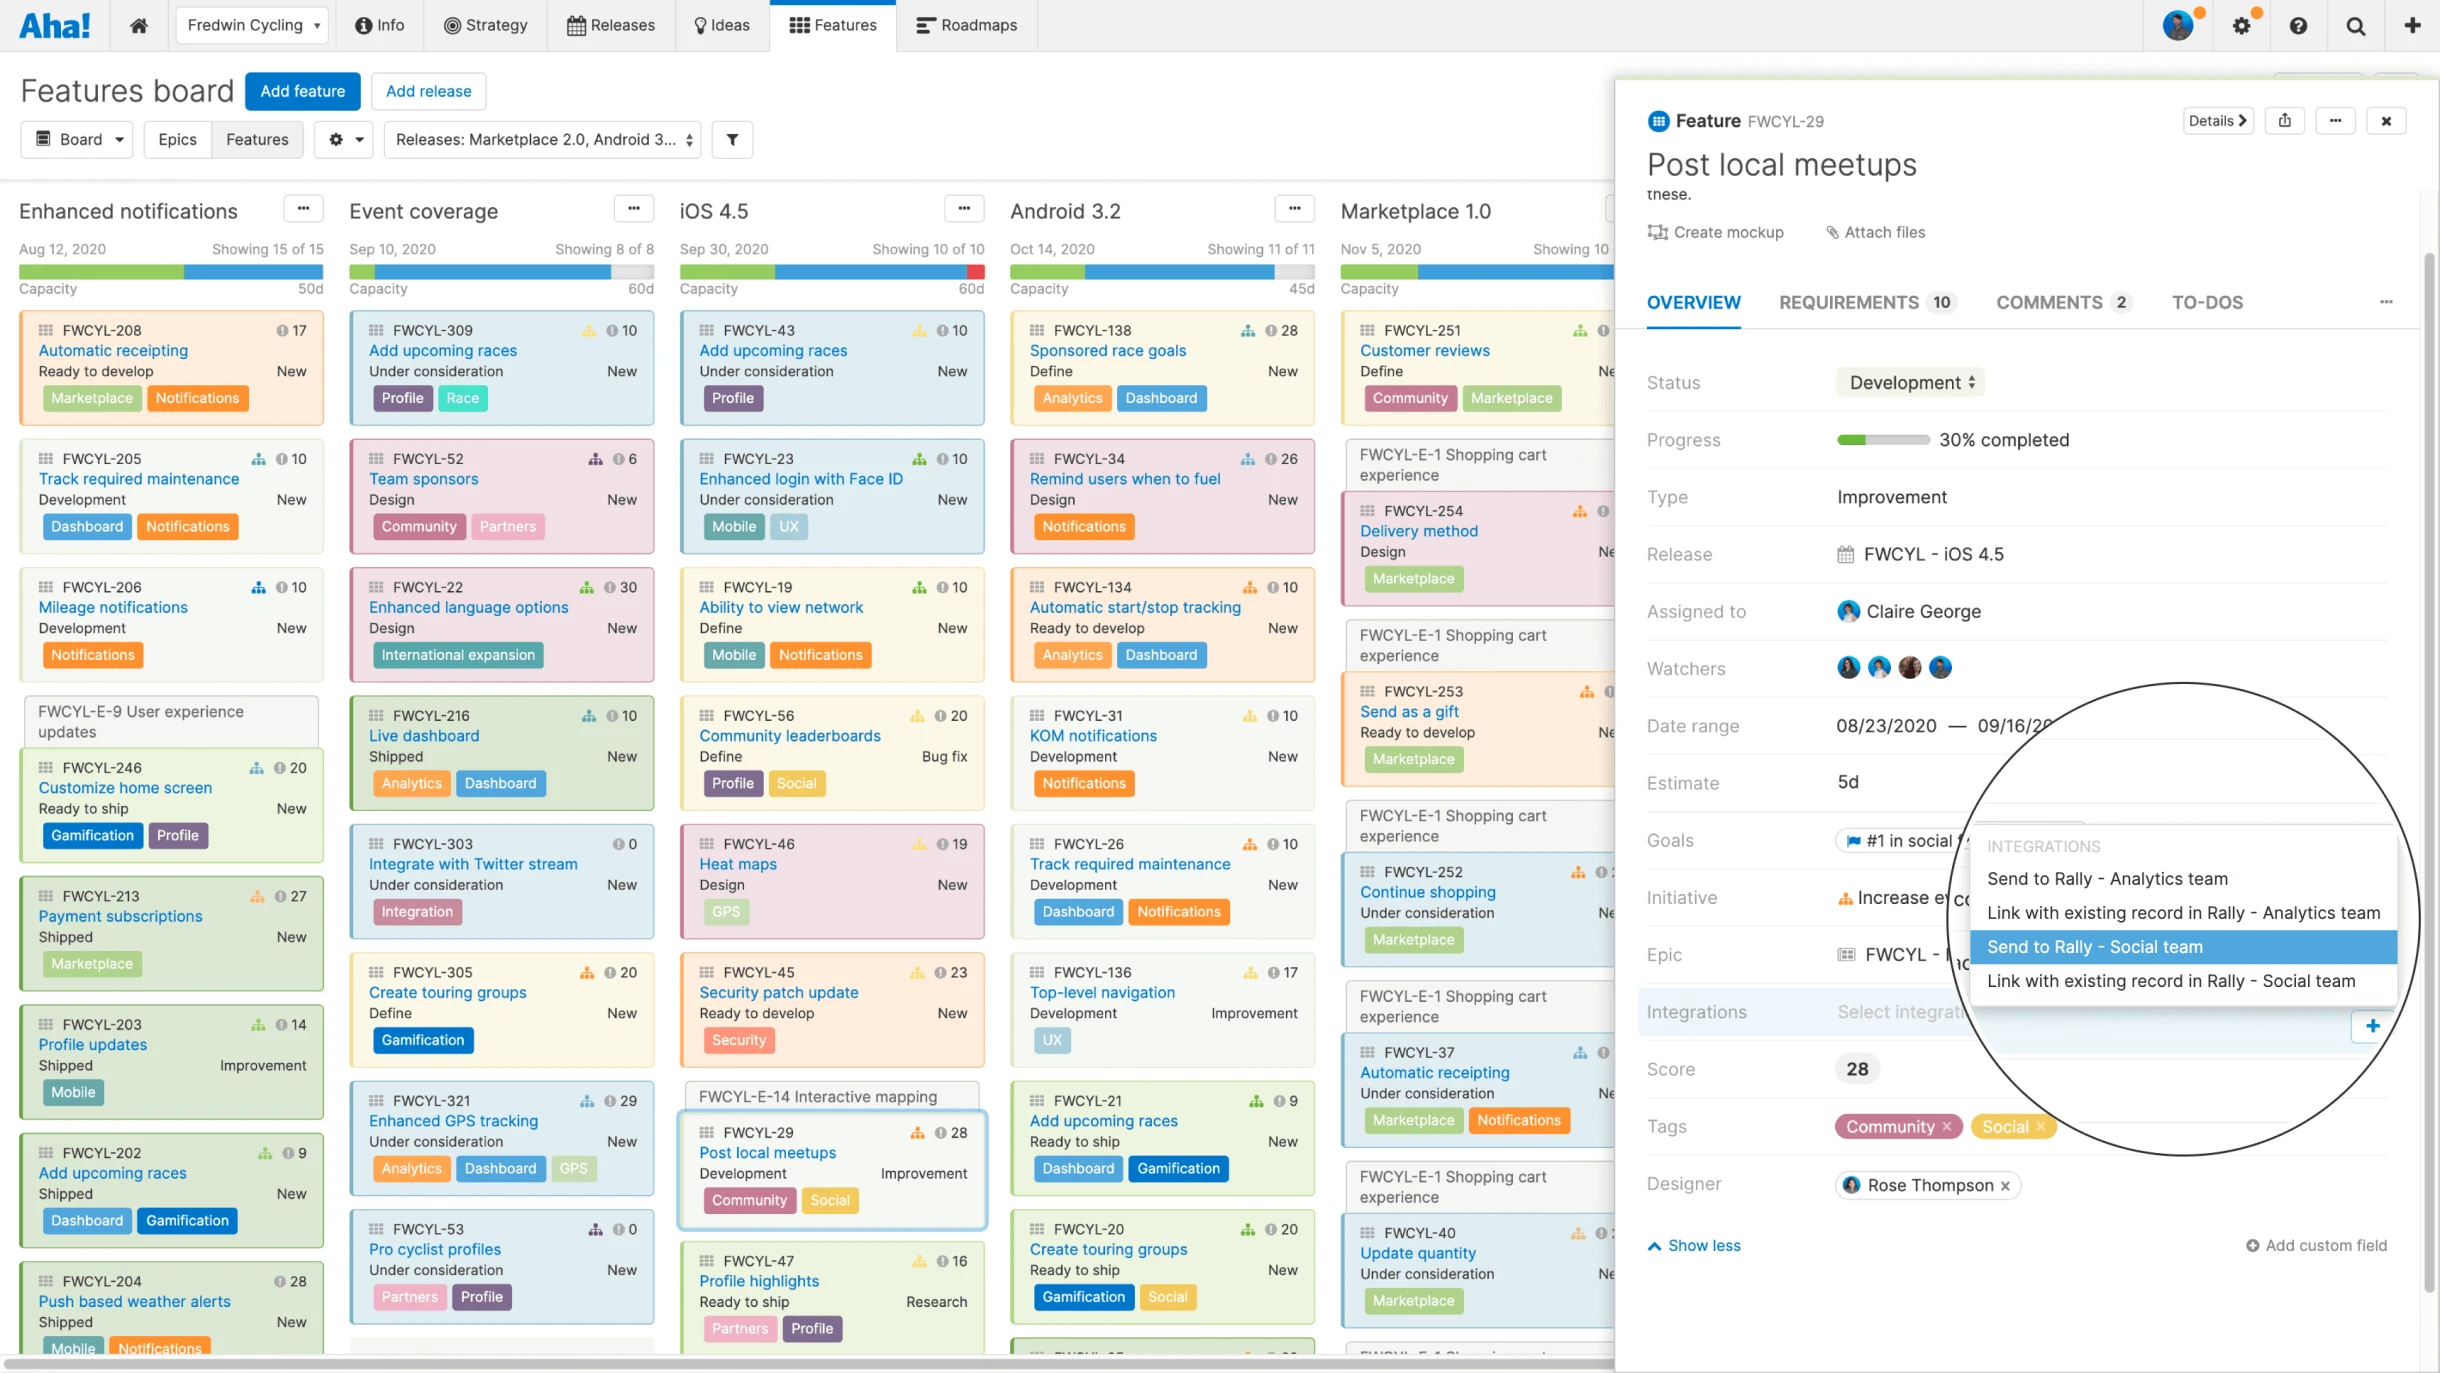This screenshot has height=1373, width=2440.
Task: Open the global search icon
Action: 2355,25
